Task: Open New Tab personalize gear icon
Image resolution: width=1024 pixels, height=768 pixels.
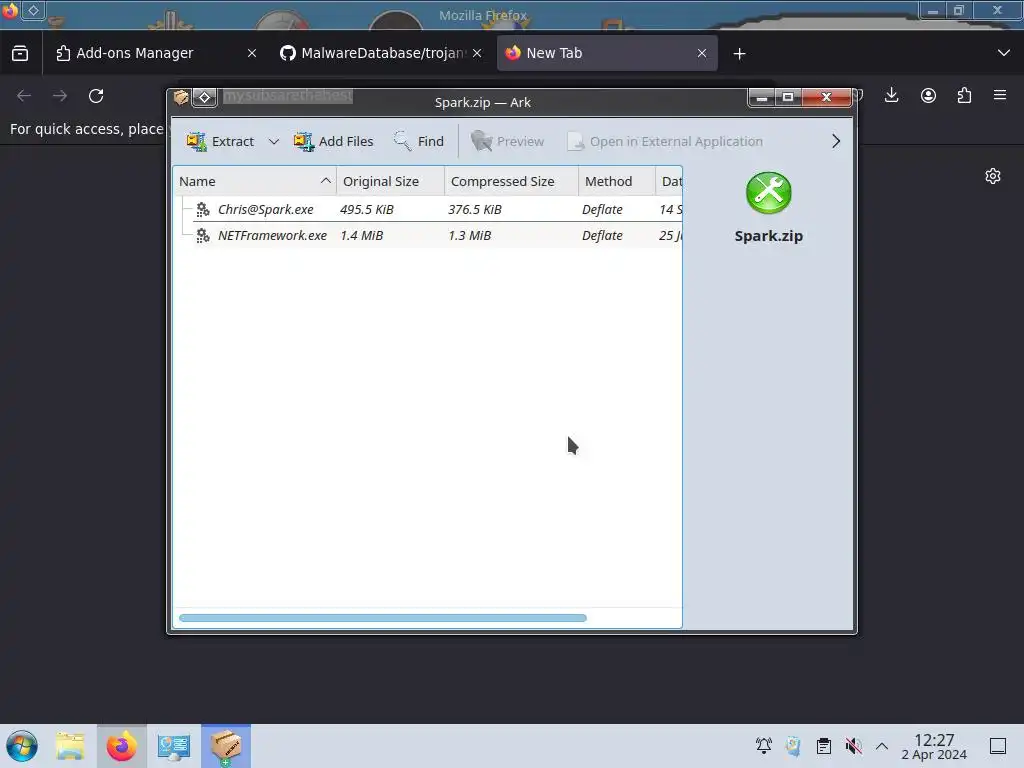Action: pos(993,176)
